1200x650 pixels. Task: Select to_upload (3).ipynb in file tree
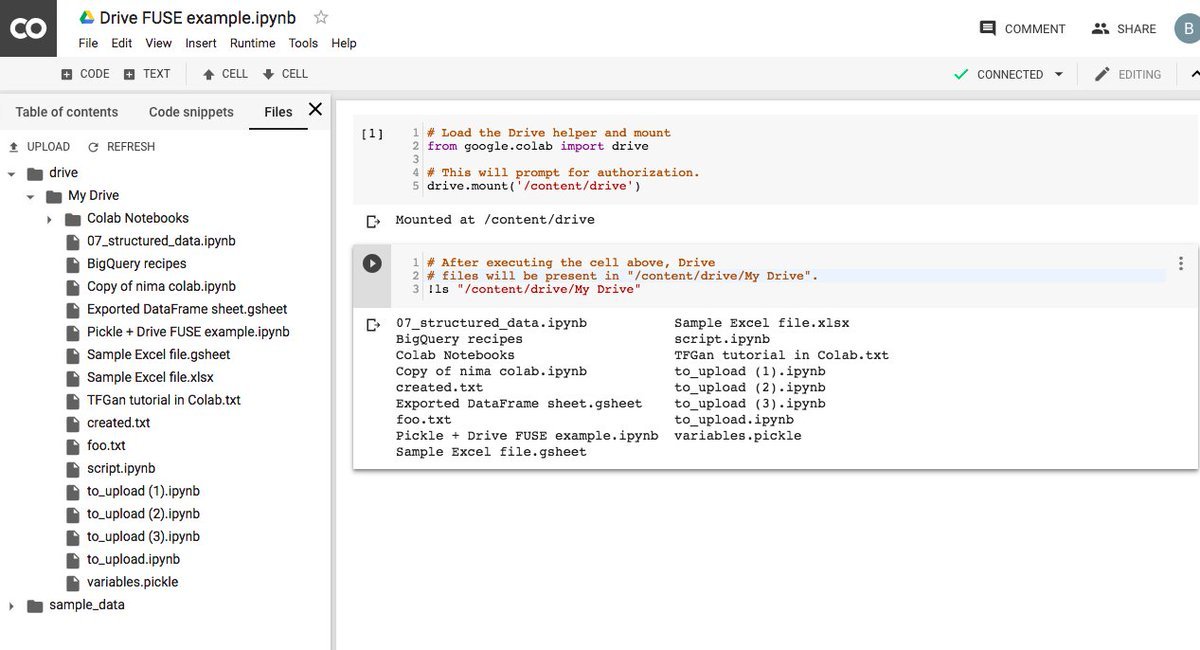[143, 537]
